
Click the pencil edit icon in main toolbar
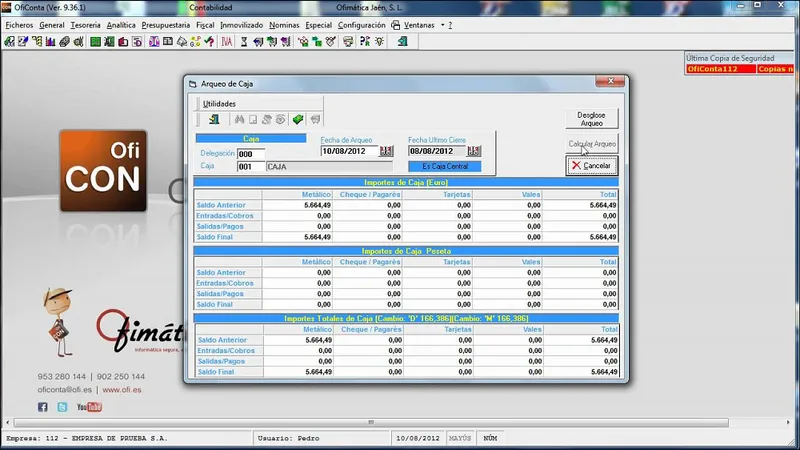[x=23, y=41]
